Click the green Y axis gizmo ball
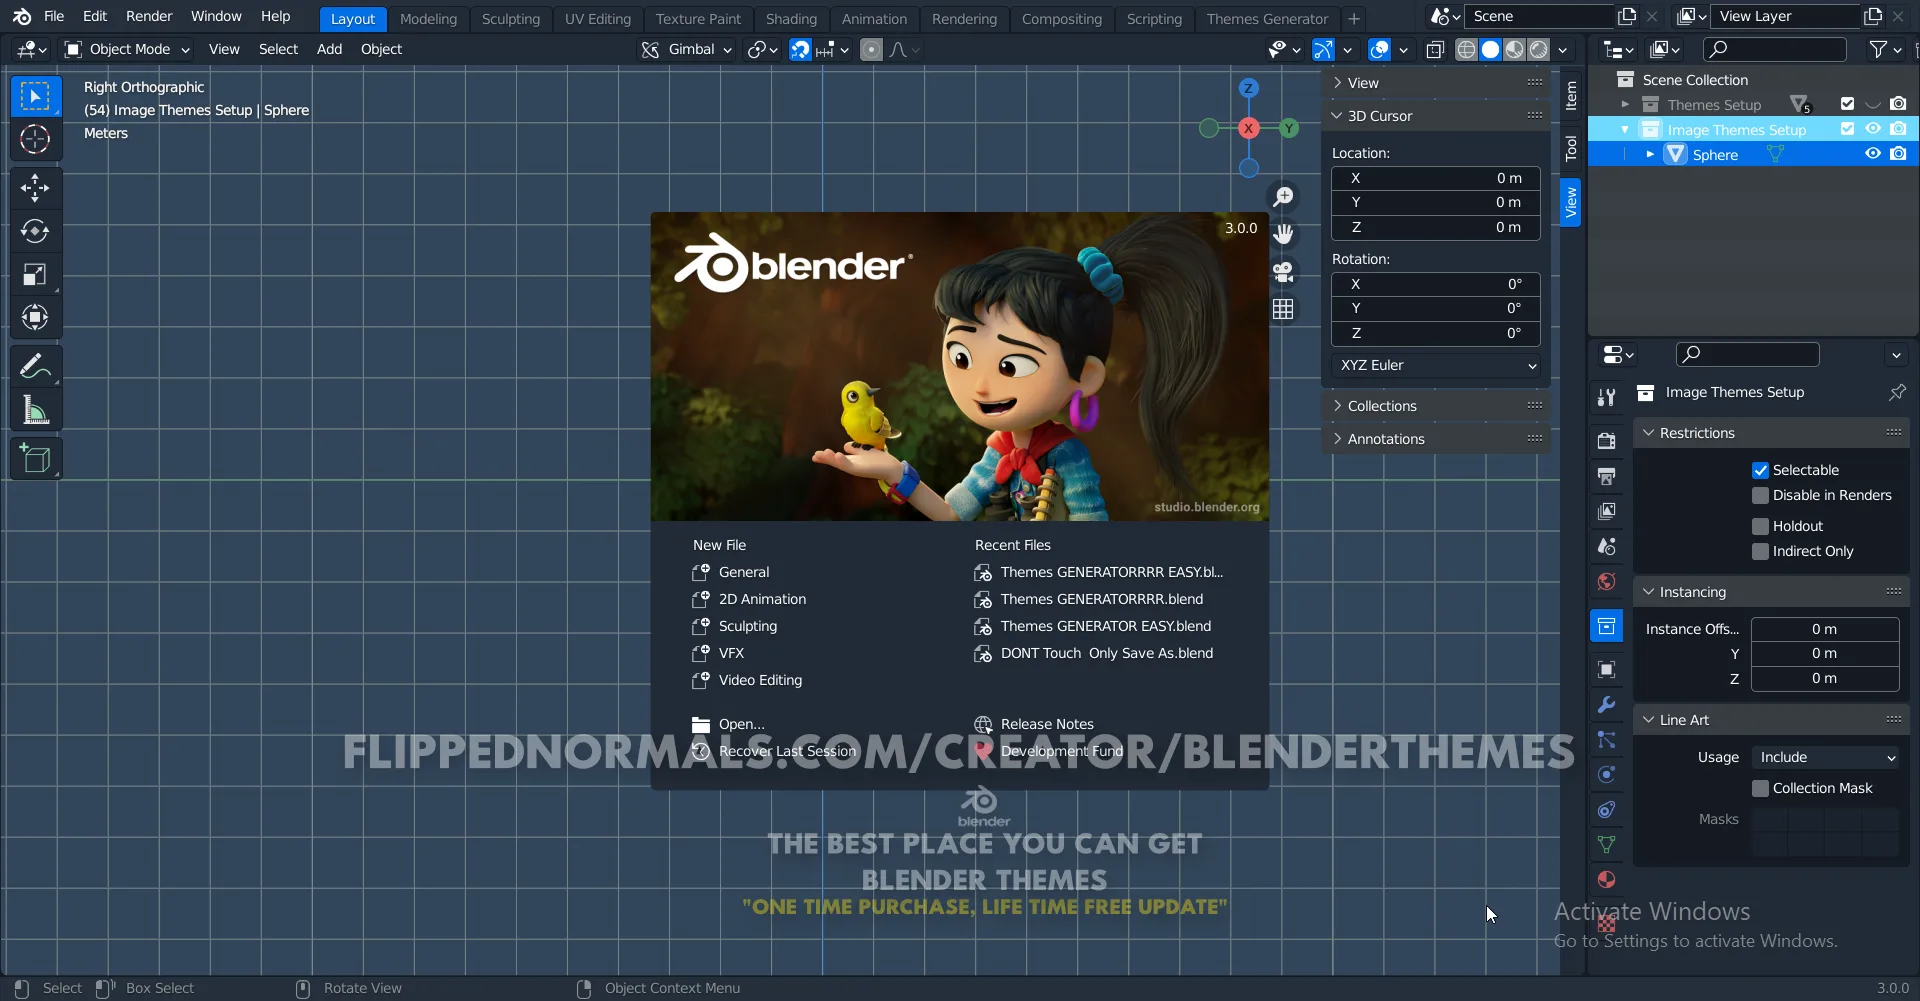 1289,128
